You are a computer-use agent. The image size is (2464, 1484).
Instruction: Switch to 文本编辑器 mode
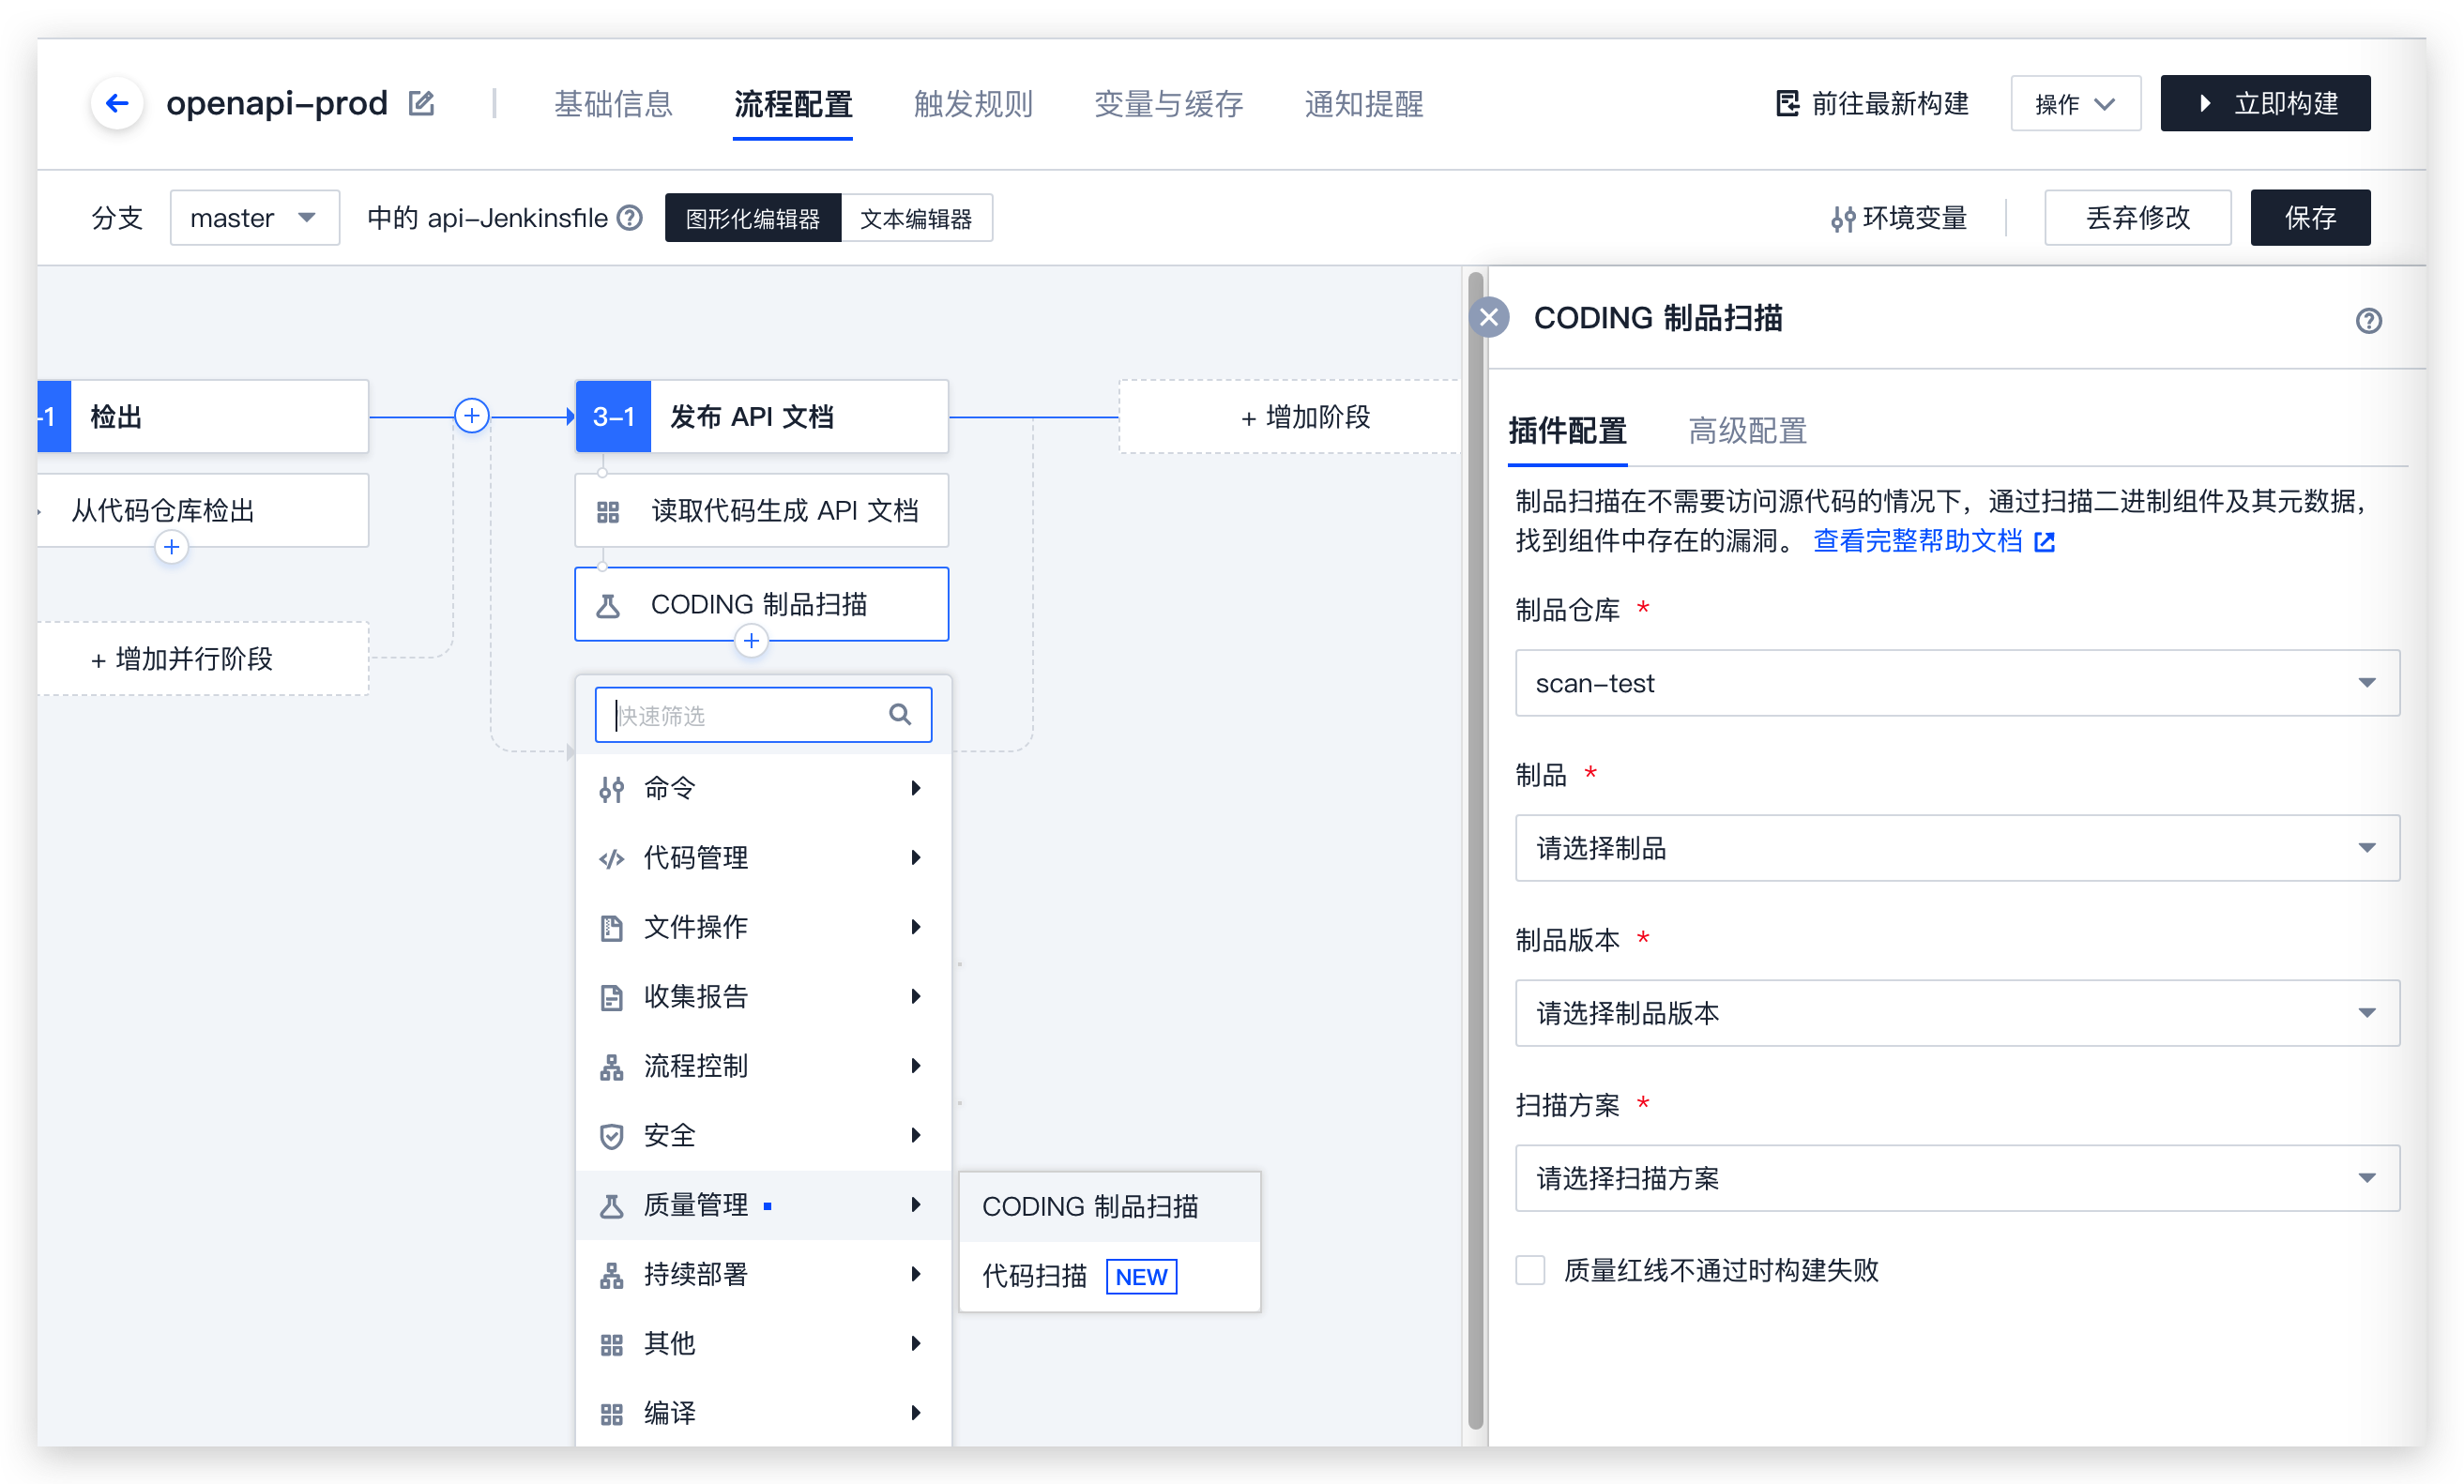pos(916,218)
